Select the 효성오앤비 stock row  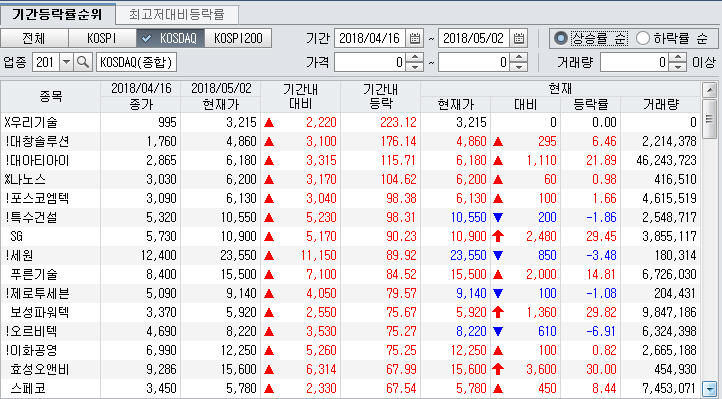[350, 370]
